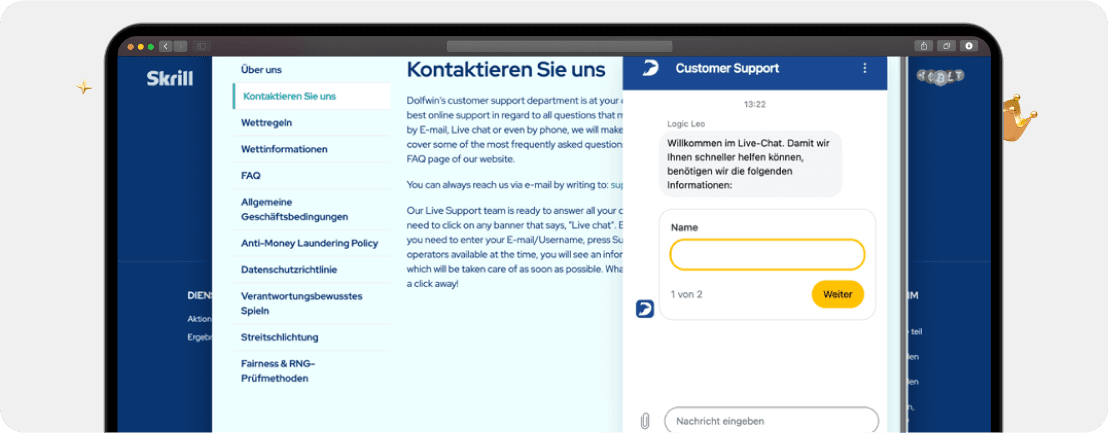Click the Name input field
This screenshot has height=433, width=1108.
(x=767, y=255)
